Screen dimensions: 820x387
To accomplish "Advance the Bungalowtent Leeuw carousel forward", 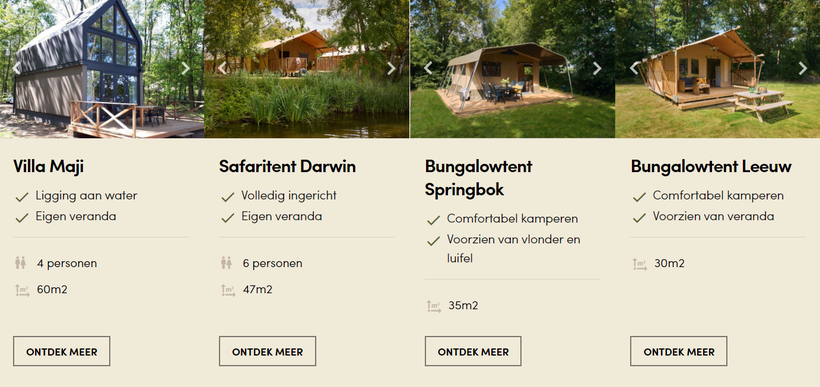I will click(x=802, y=68).
